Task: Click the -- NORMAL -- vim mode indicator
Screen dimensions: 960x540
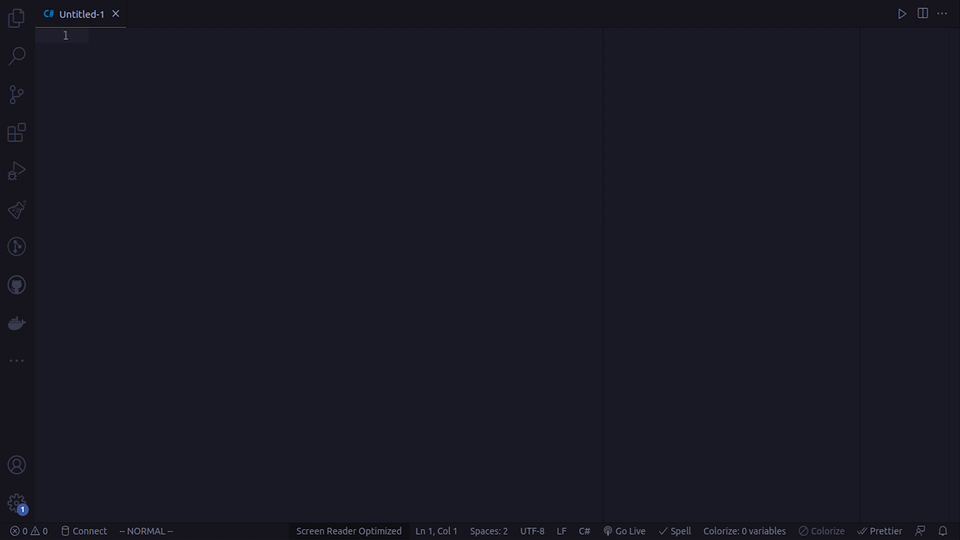Action: pyautogui.click(x=146, y=531)
